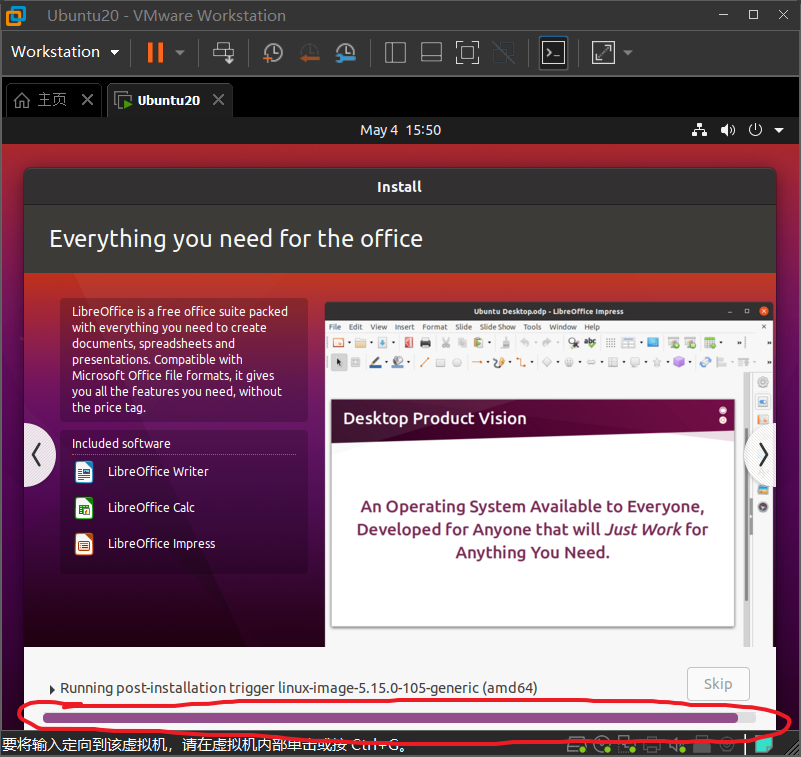
Task: Click the 'Everything you need for the office' heading
Action: tap(236, 239)
